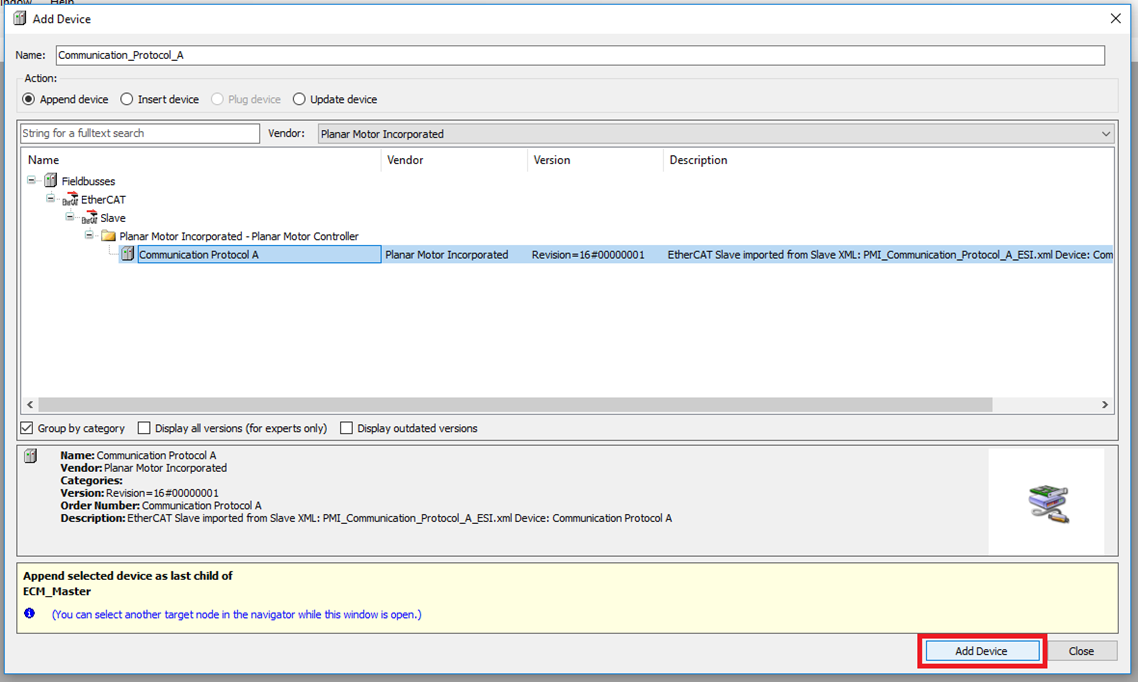This screenshot has width=1138, height=682.
Task: Click the EtherCAT node icon
Action: click(69, 200)
